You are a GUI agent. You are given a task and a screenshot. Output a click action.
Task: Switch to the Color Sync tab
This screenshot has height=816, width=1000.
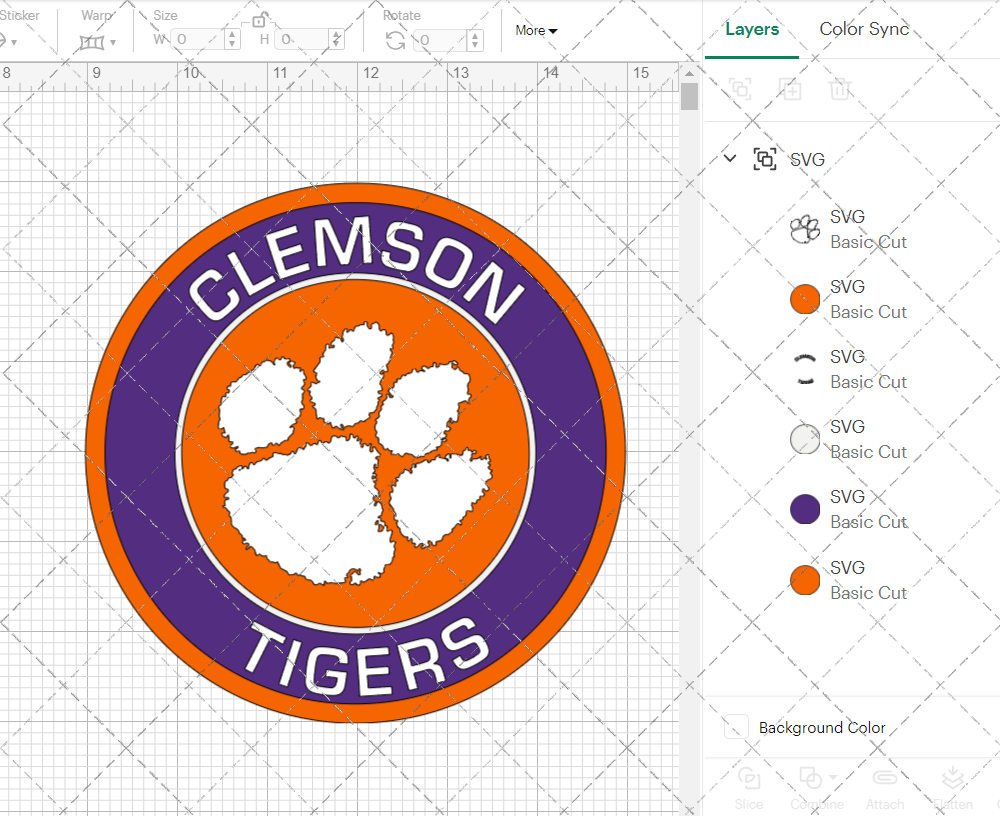pyautogui.click(x=864, y=29)
